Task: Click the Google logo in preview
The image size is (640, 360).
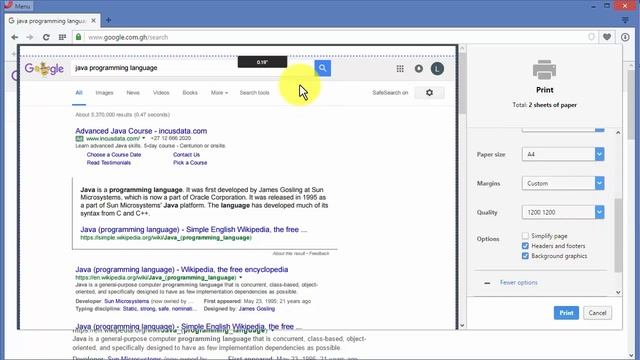Action: (x=44, y=69)
